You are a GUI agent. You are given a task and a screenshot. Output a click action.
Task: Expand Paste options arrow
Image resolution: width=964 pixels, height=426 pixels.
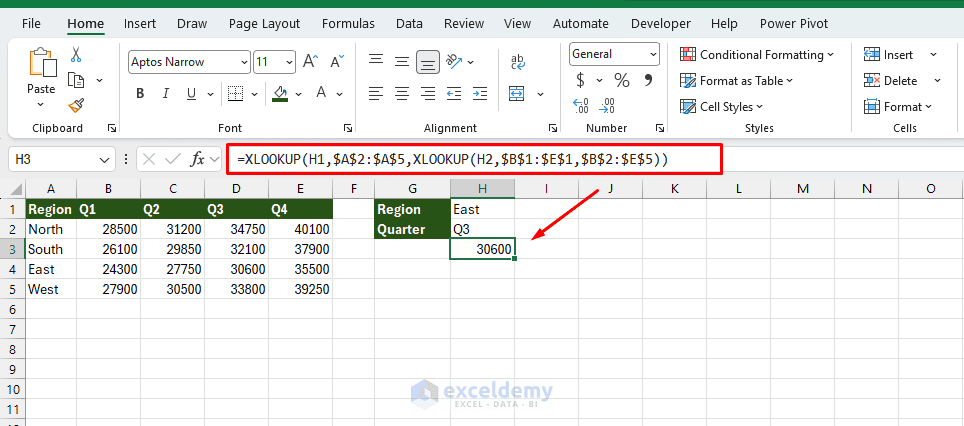click(x=41, y=105)
